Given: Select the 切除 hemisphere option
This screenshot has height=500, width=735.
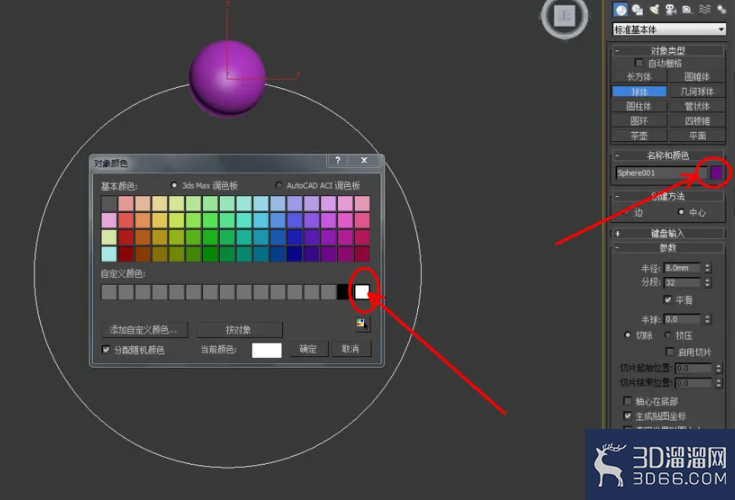Looking at the screenshot, I should point(627,335).
